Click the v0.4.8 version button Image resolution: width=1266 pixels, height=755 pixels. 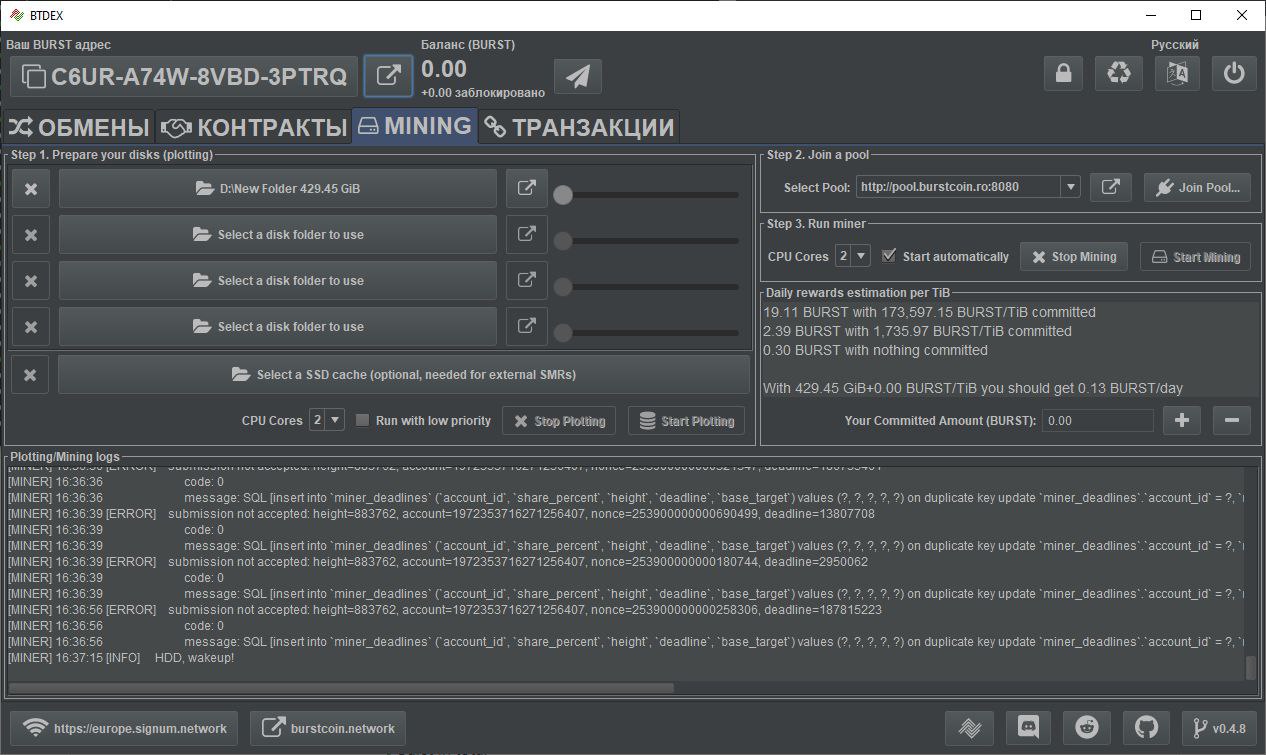[x=1217, y=728]
